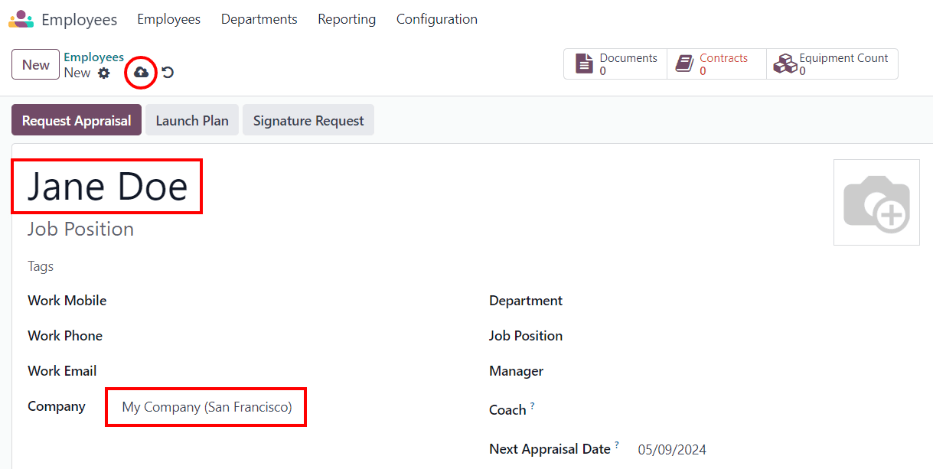Click the New button
Screen dimensions: 933x469
pyautogui.click(x=35, y=65)
